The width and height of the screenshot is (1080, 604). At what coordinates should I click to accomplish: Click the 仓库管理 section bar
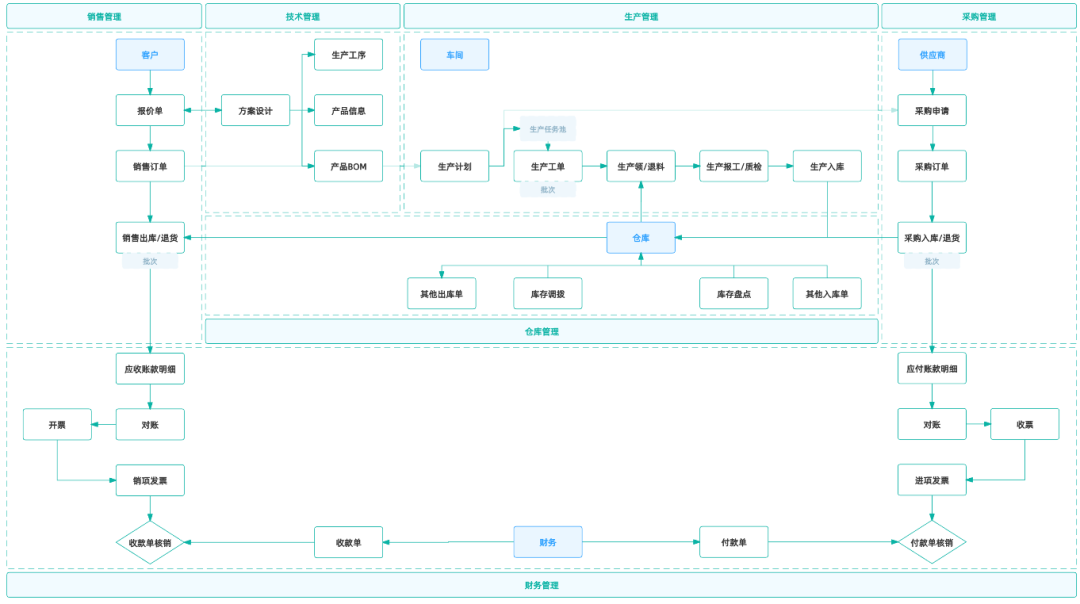click(541, 331)
